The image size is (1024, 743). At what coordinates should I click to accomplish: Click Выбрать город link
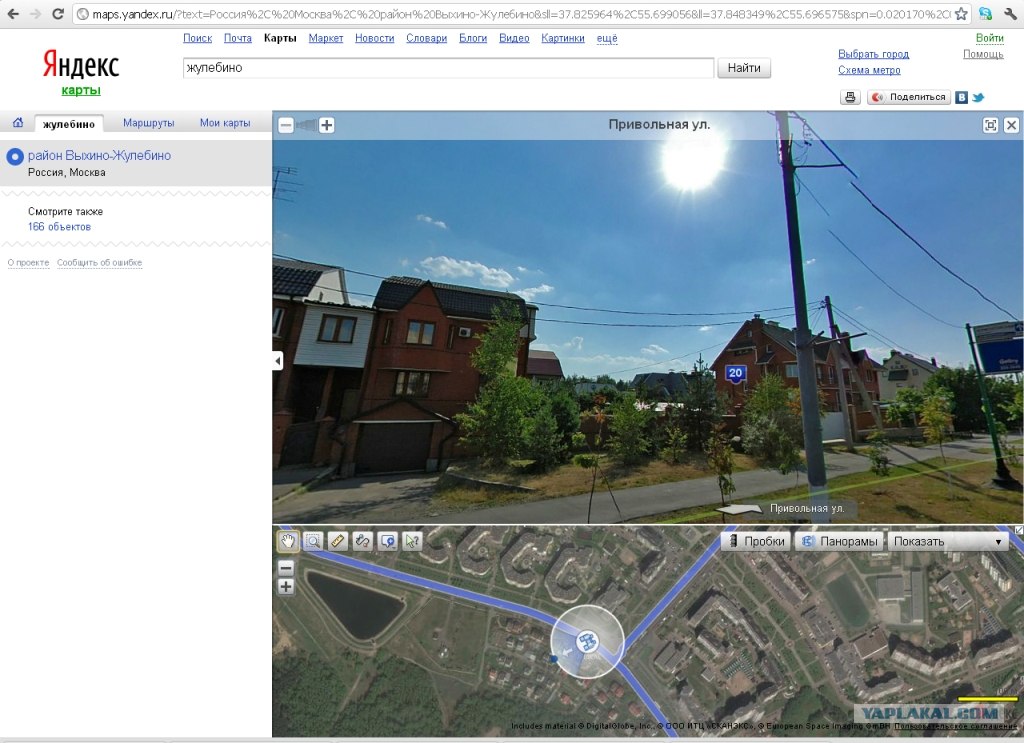(x=873, y=54)
